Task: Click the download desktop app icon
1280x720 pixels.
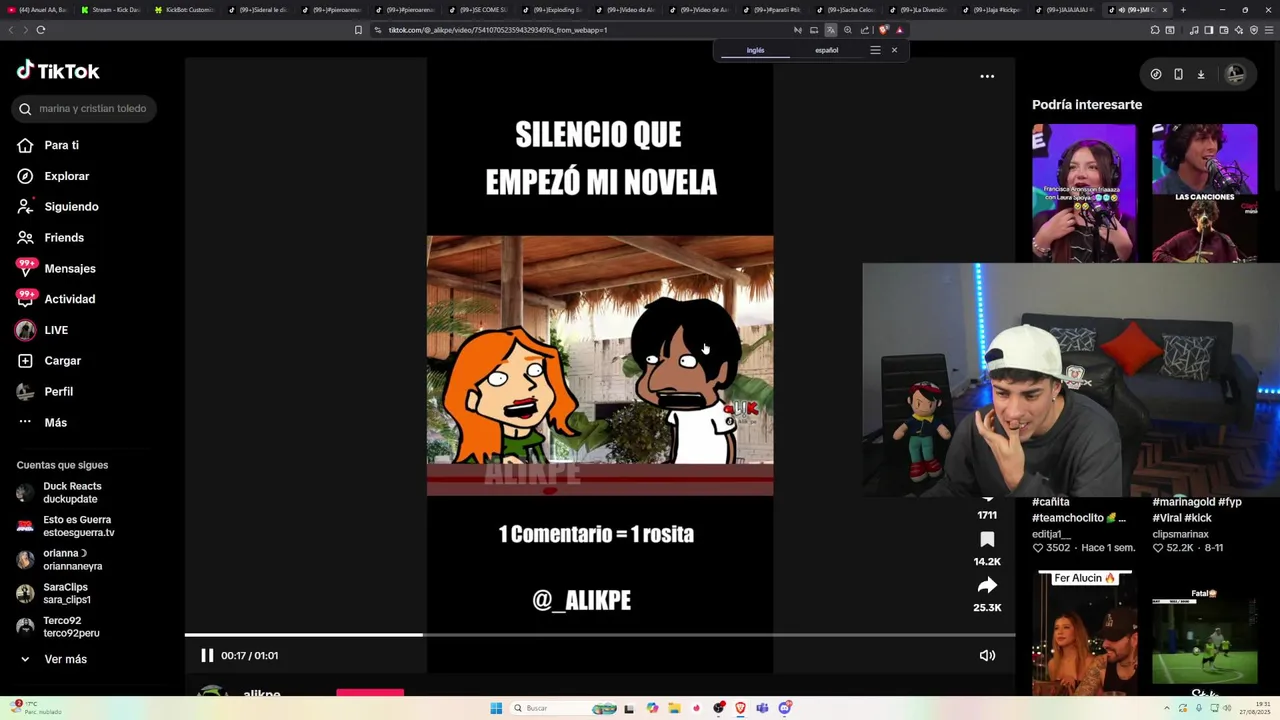Action: (x=1201, y=74)
